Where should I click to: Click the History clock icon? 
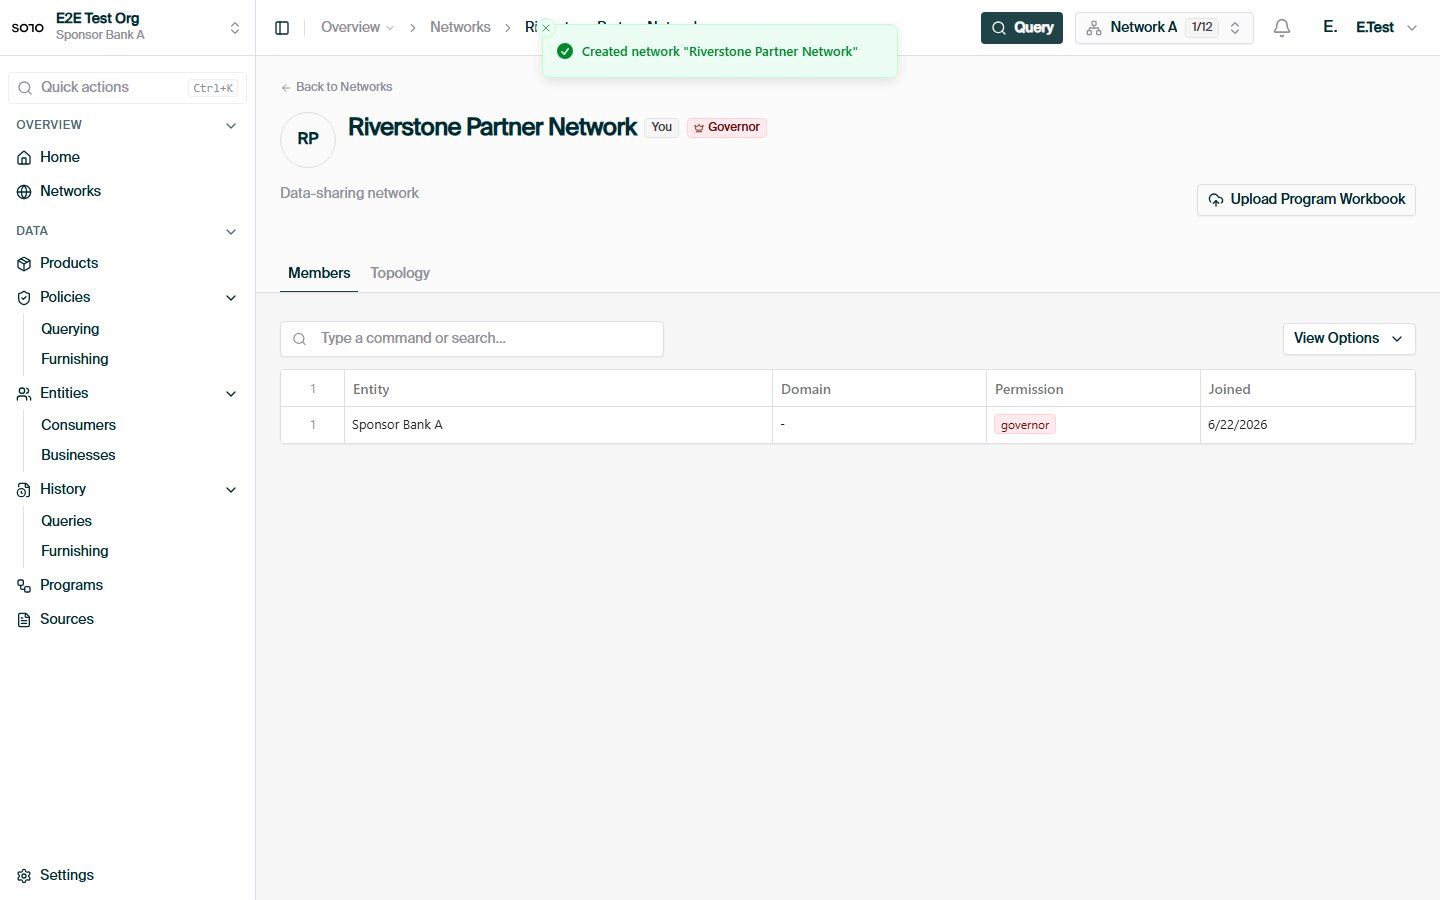point(24,490)
